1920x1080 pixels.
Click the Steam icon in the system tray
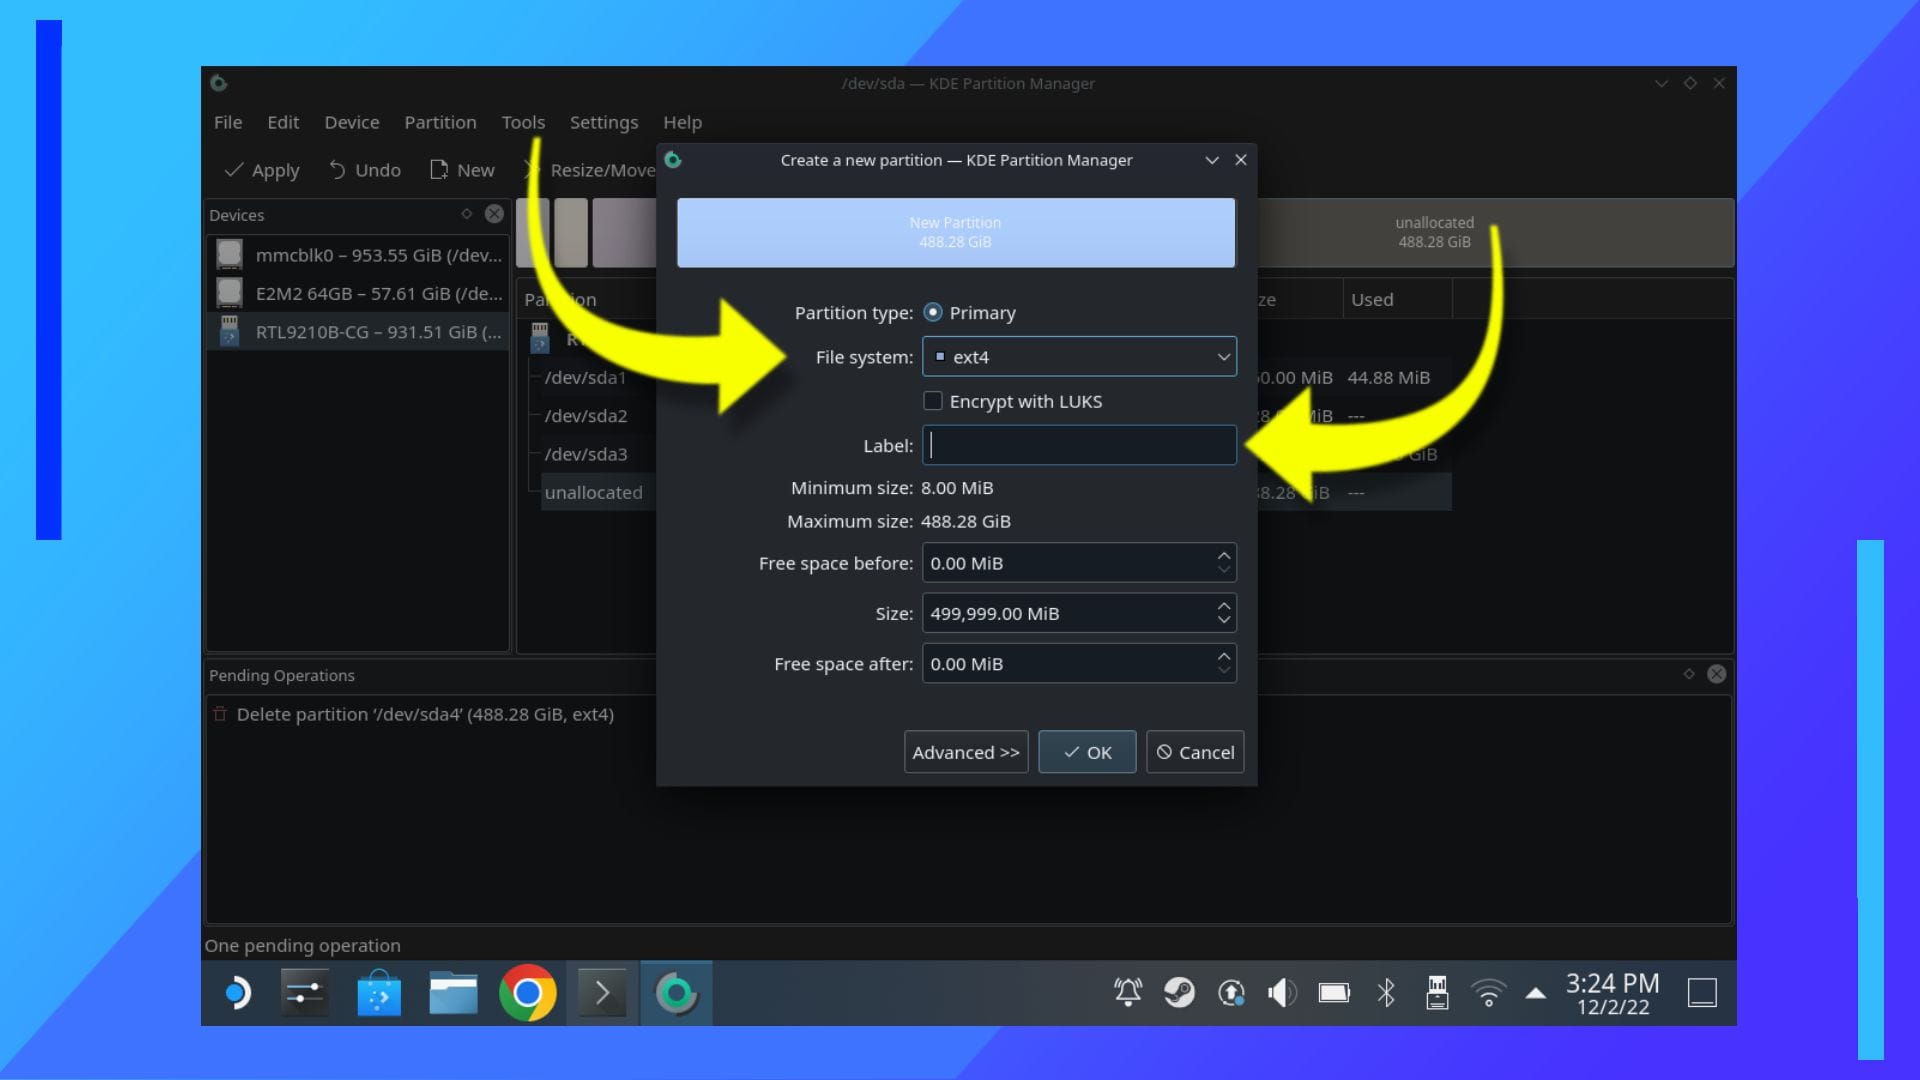pyautogui.click(x=1179, y=993)
